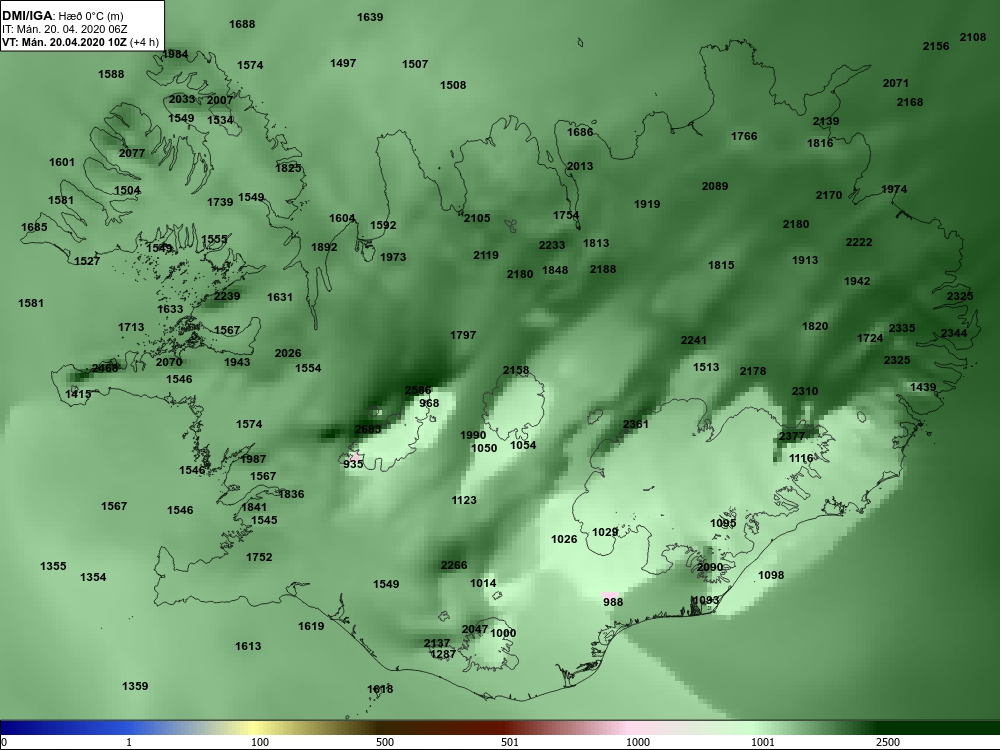This screenshot has width=1000, height=750.
Task: Click the pink section of the color scale
Action: coord(628,728)
